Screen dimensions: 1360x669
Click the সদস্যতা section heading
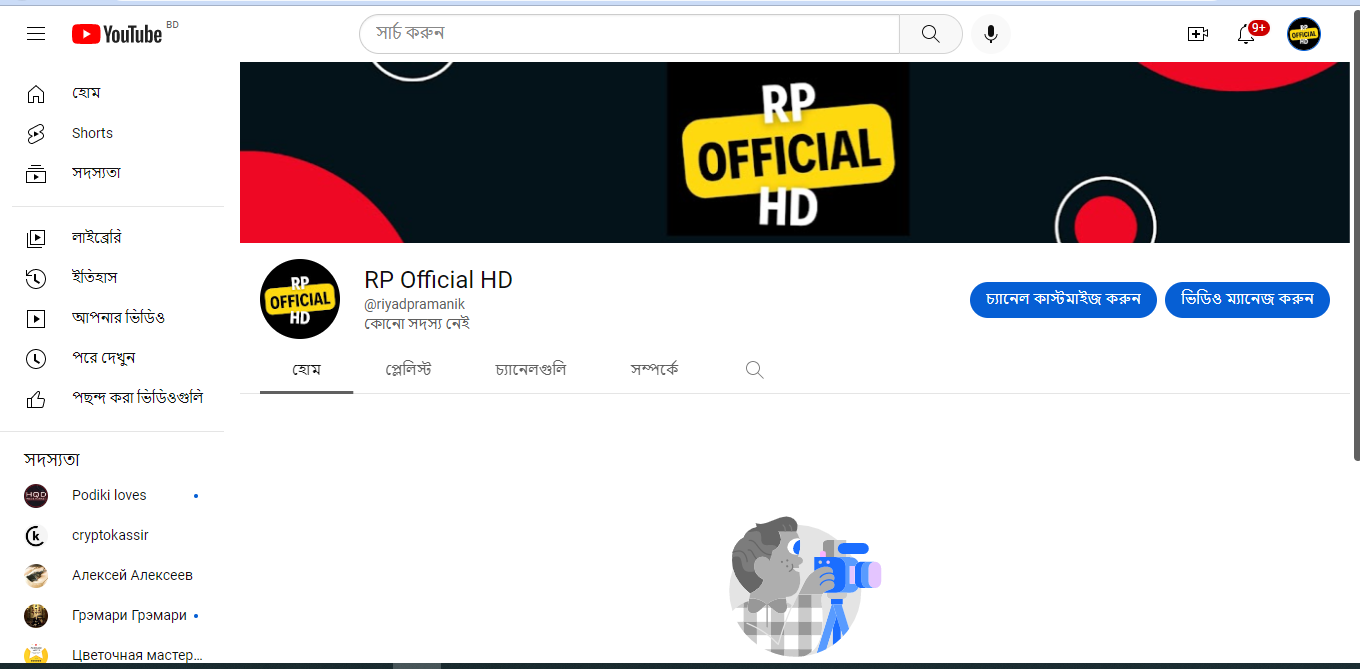[52, 460]
